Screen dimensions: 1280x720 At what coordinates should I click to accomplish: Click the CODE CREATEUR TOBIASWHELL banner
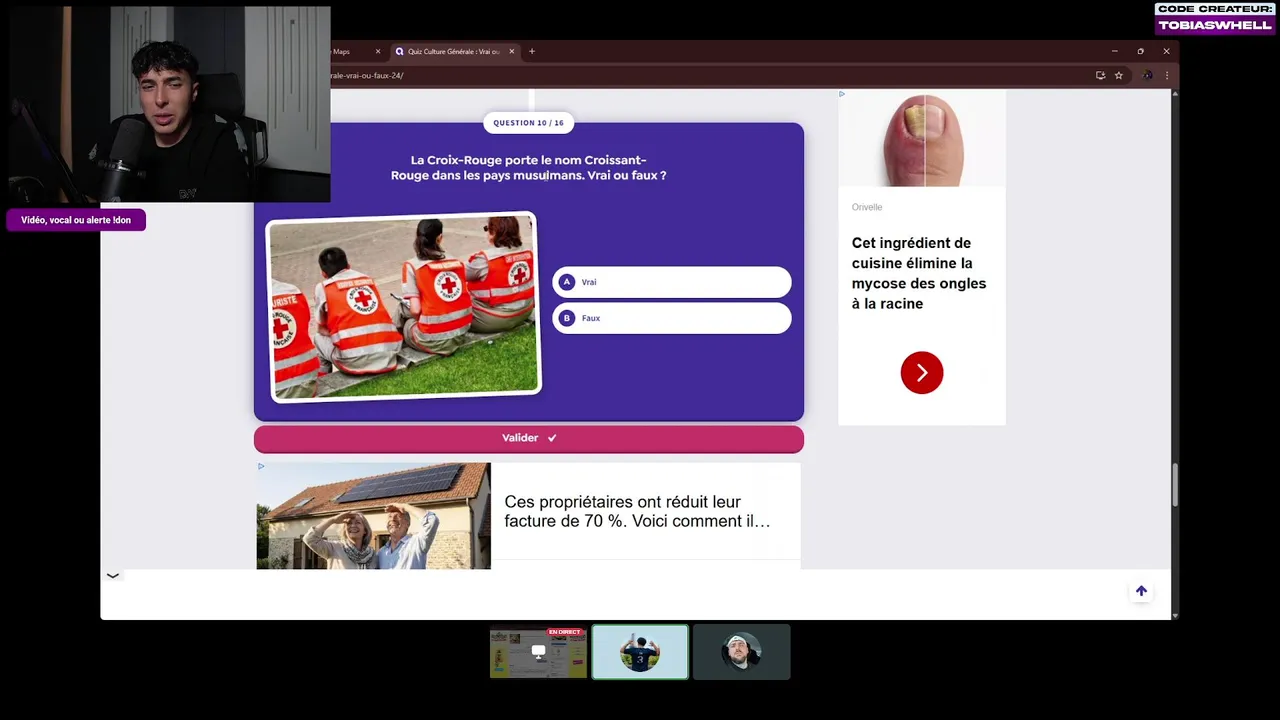tap(1215, 18)
